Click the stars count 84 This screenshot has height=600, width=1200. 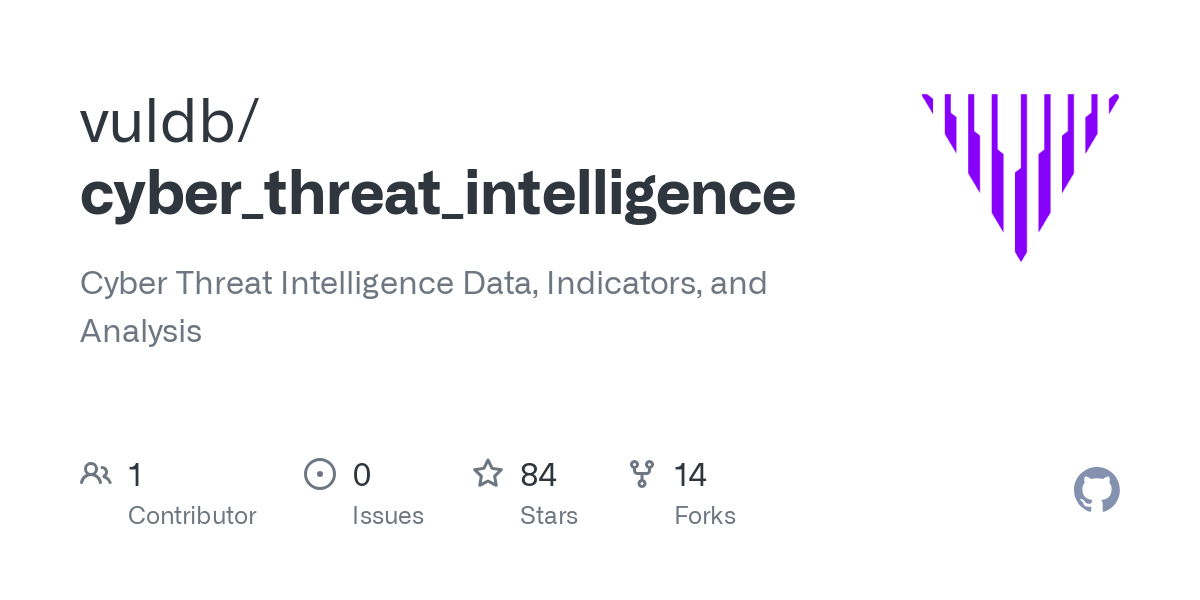[539, 474]
